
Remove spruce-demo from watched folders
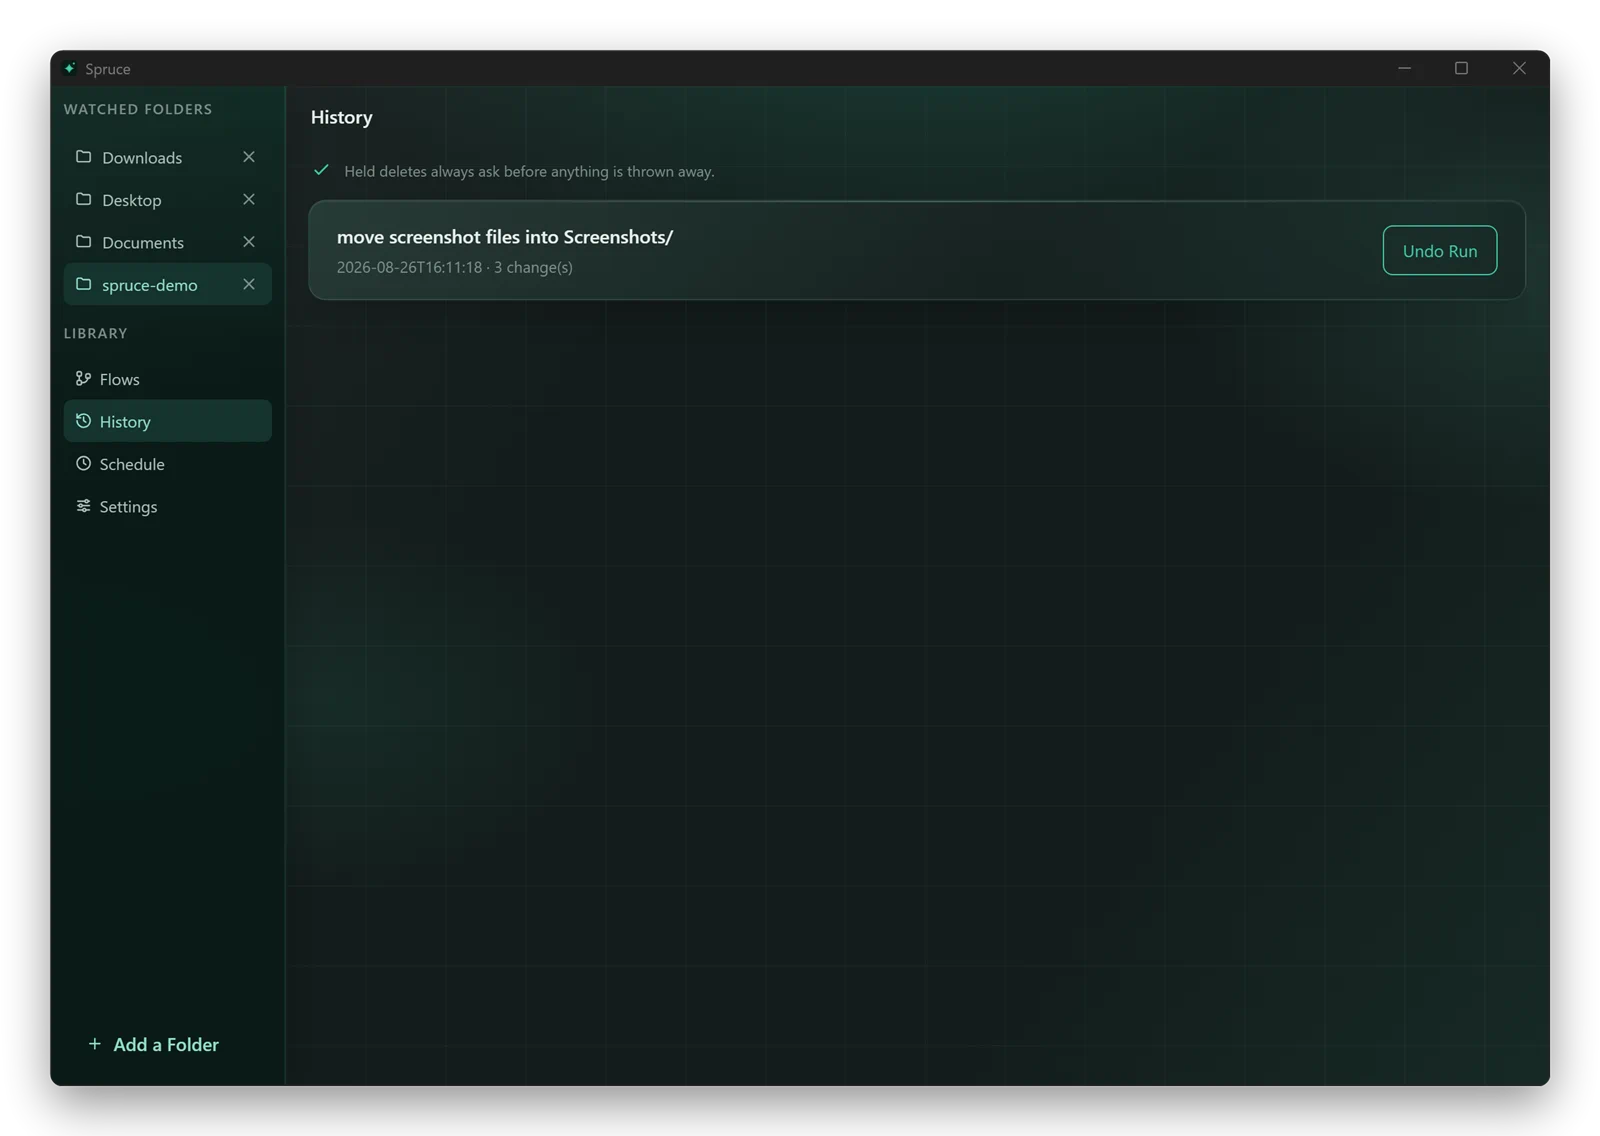[x=249, y=284]
